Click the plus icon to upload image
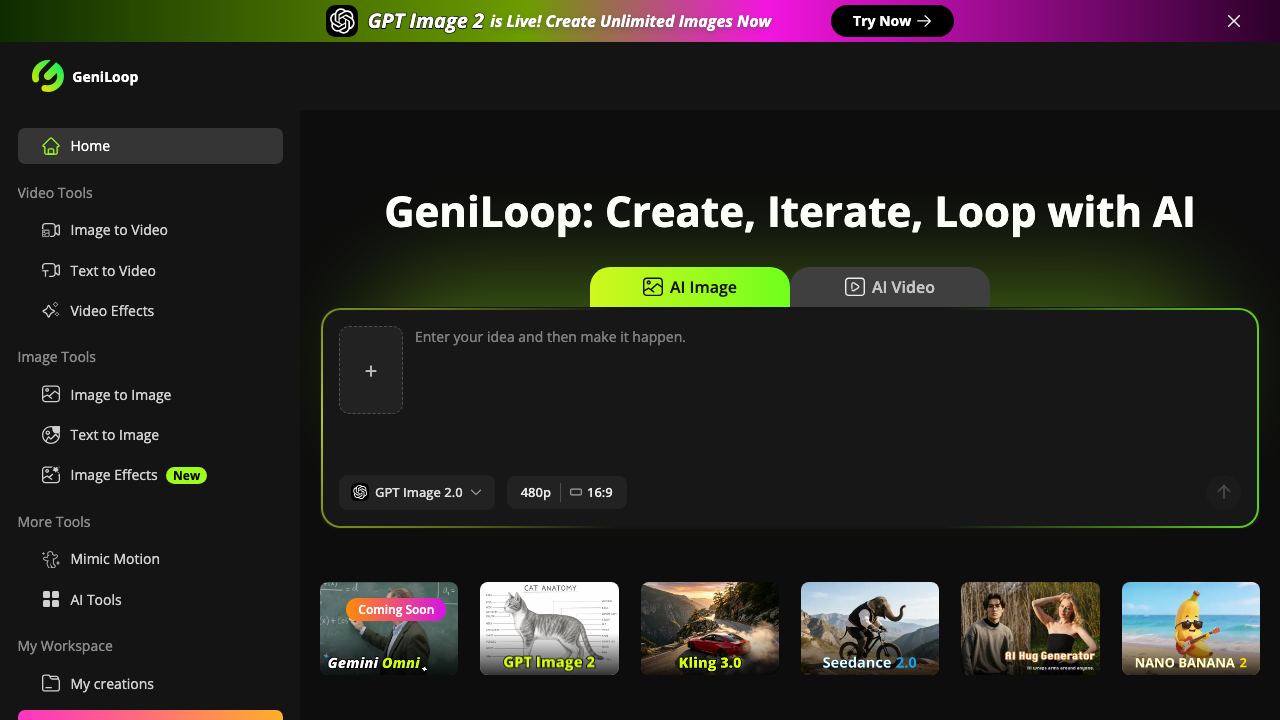Viewport: 1280px width, 720px height. coord(371,370)
